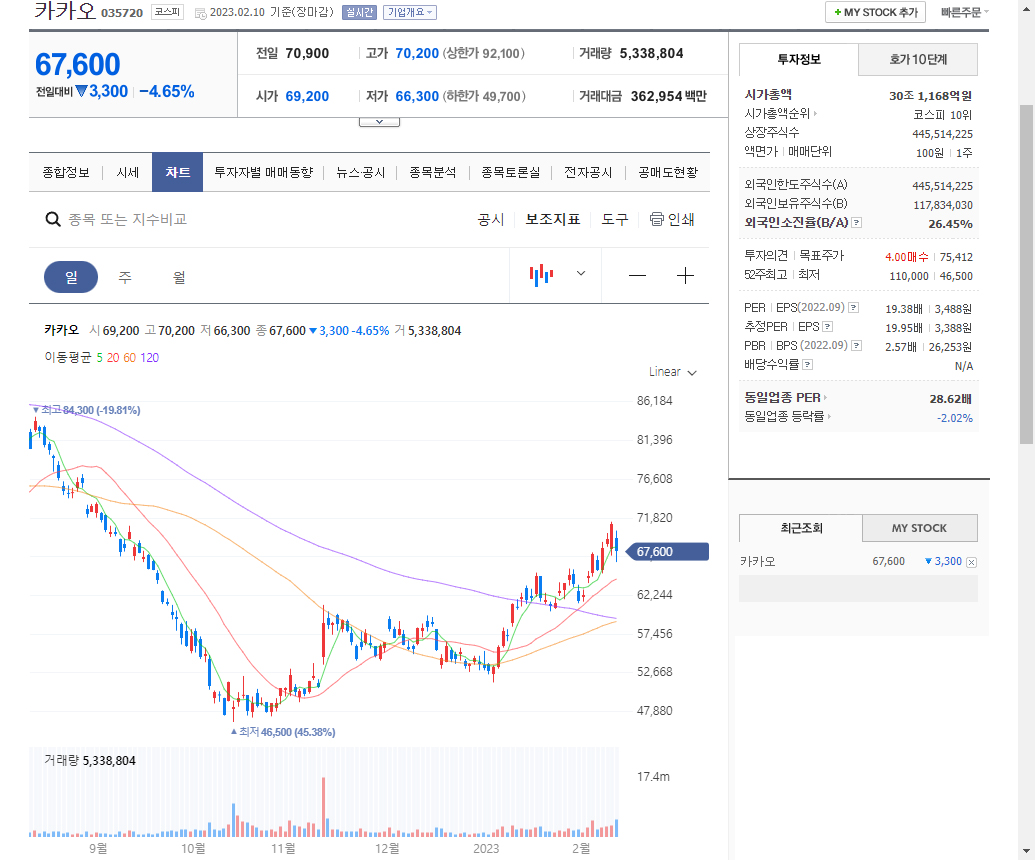This screenshot has width=1035, height=860.
Task: Open the 전자공시 tab
Action: click(588, 172)
